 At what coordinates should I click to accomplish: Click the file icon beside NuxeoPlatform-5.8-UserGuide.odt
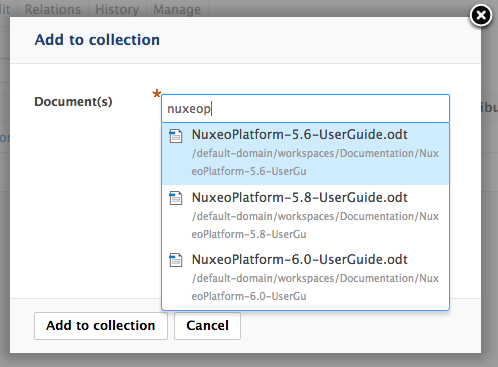point(176,198)
